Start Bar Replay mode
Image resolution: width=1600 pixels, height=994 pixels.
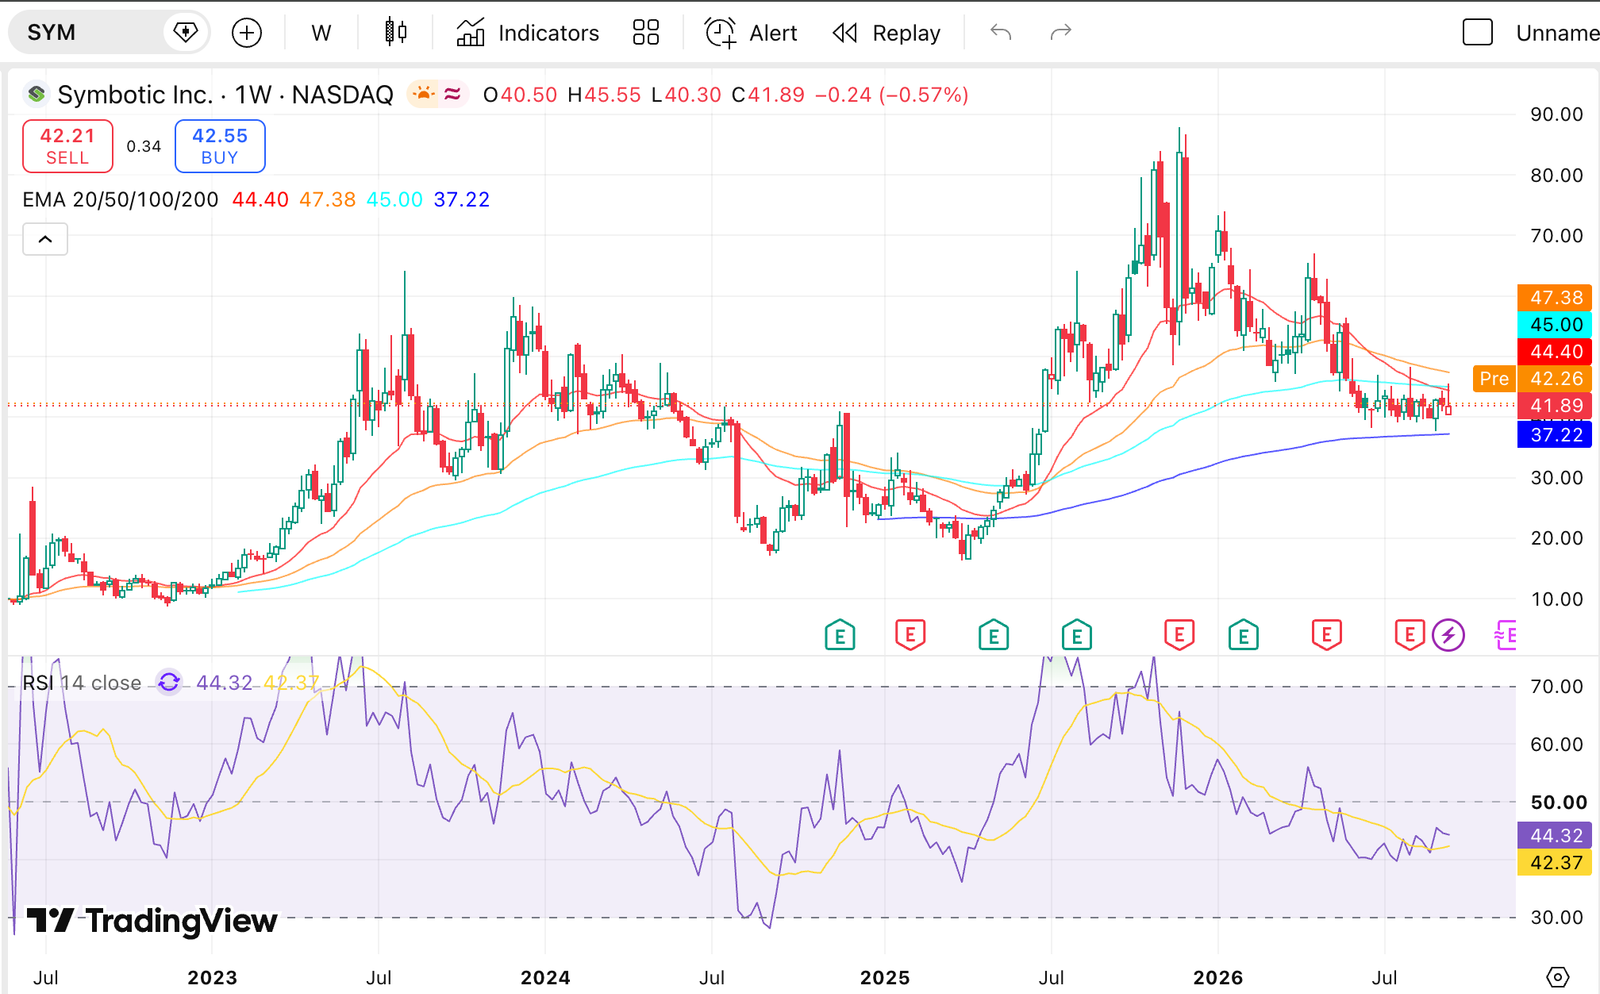click(887, 33)
